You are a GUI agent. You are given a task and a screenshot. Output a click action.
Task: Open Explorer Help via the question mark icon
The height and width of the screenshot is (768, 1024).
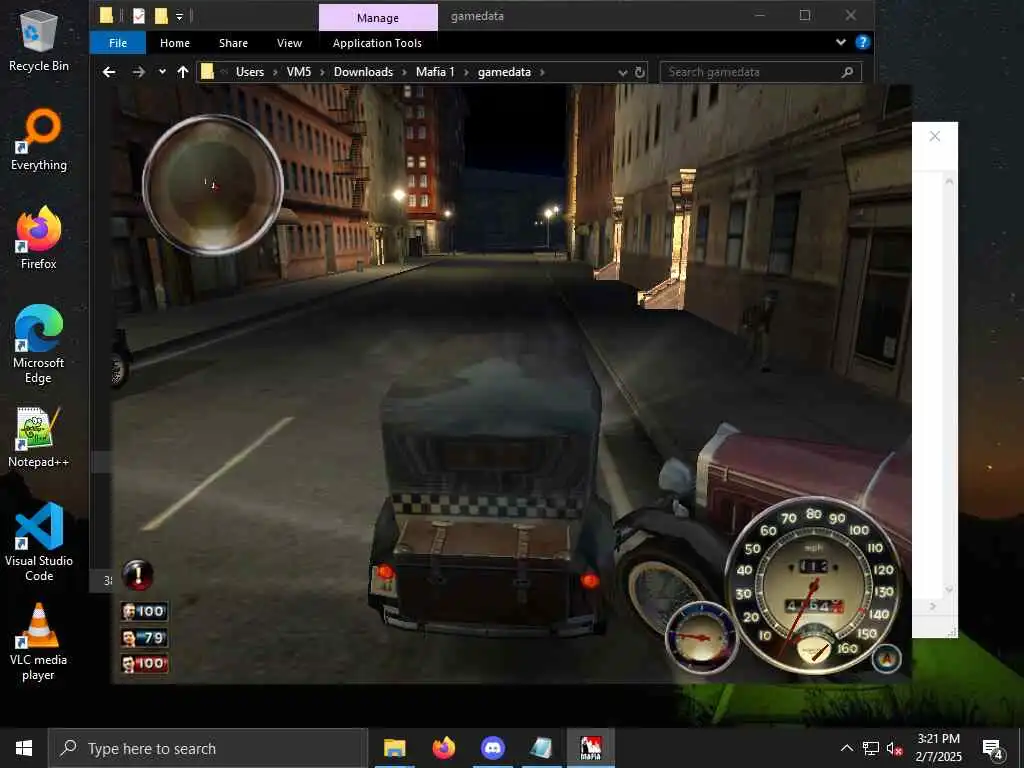[x=862, y=42]
